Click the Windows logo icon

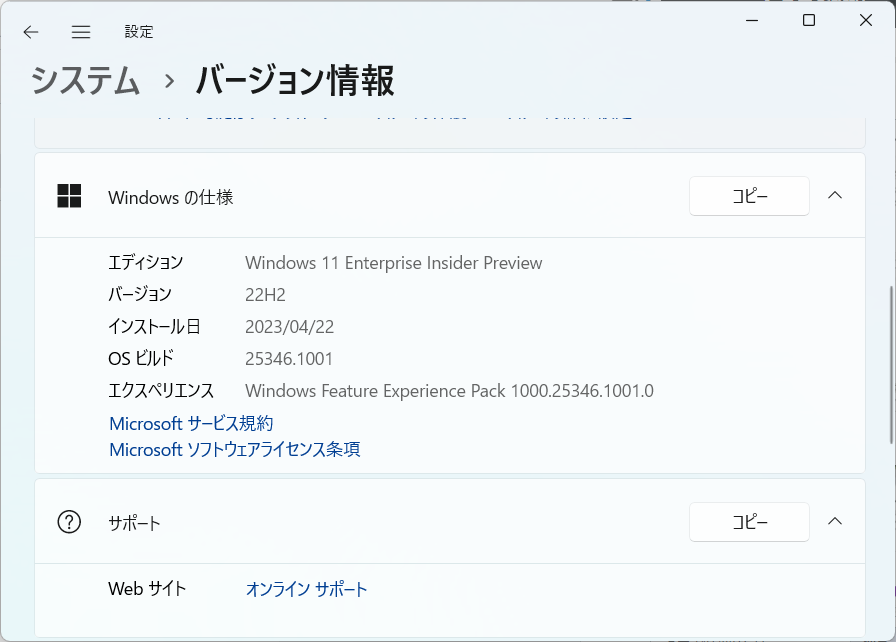coord(69,196)
